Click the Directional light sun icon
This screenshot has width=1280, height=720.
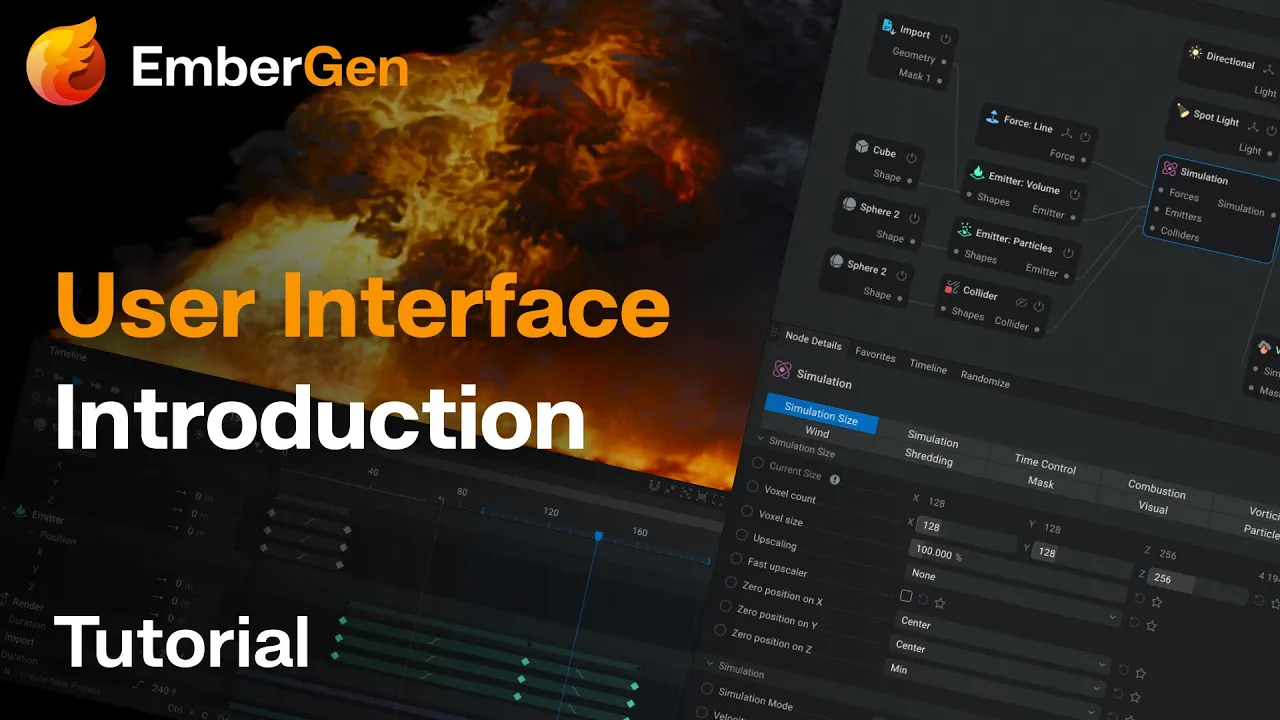click(x=1194, y=51)
